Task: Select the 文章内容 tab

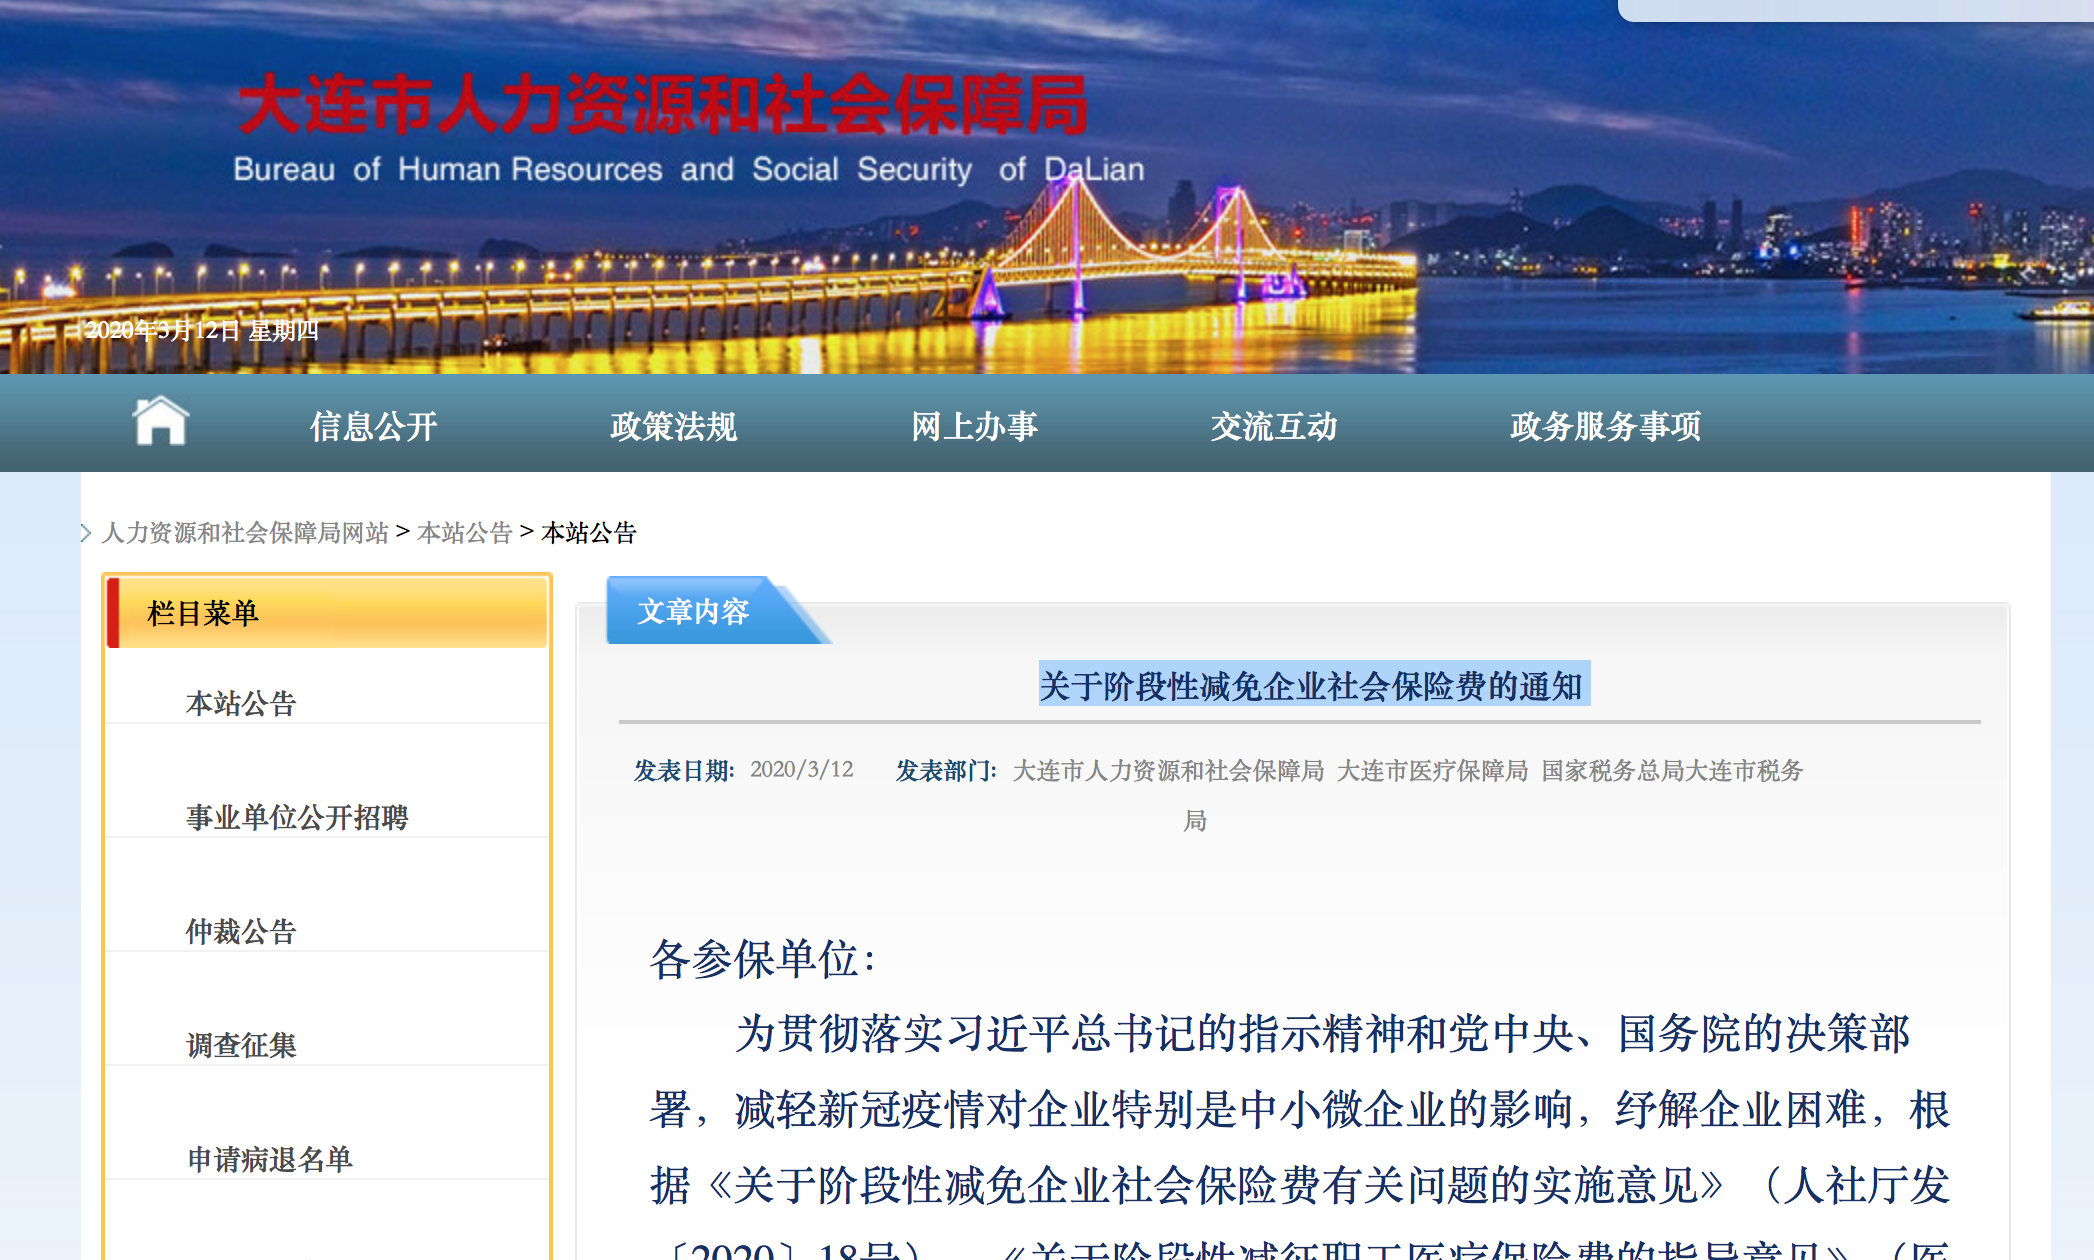Action: [x=693, y=612]
